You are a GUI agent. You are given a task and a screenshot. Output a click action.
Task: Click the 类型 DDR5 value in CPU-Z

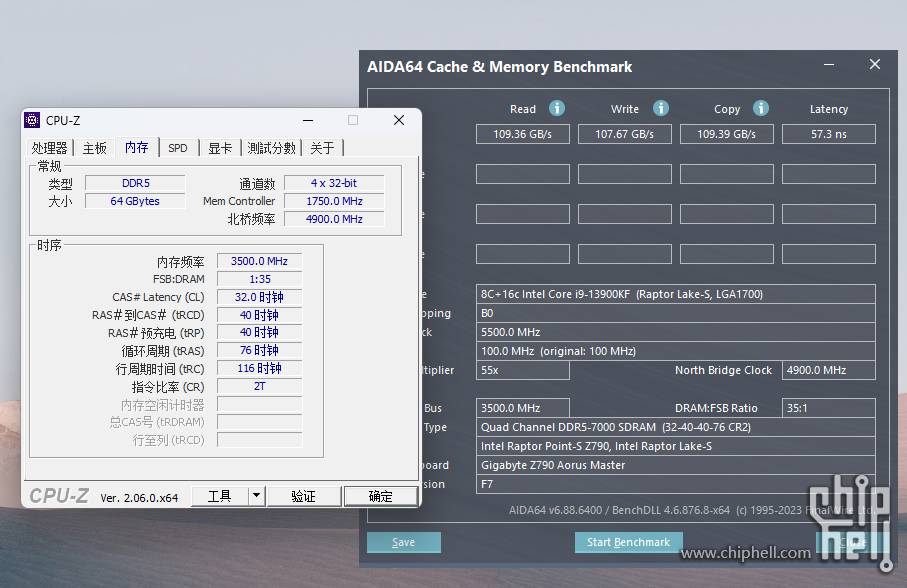(135, 183)
